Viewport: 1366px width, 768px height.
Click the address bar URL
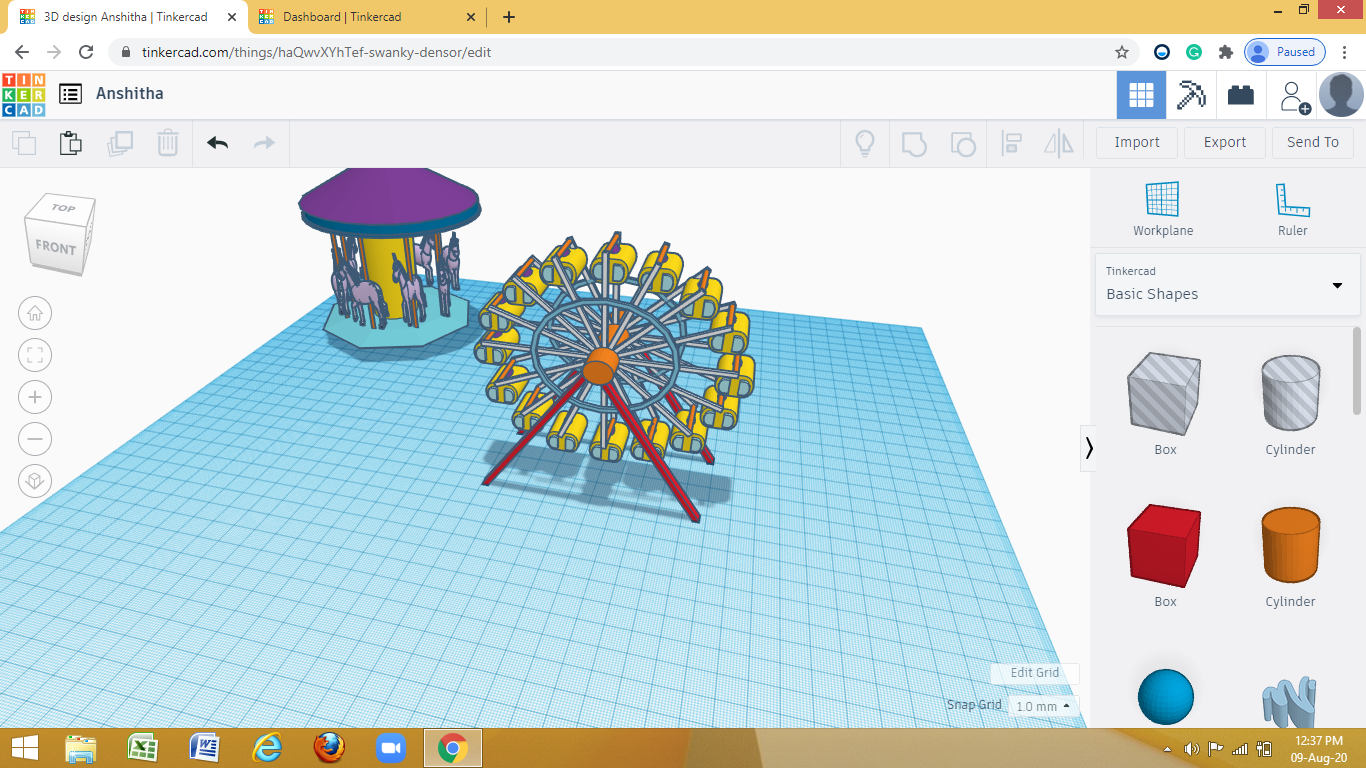point(316,52)
